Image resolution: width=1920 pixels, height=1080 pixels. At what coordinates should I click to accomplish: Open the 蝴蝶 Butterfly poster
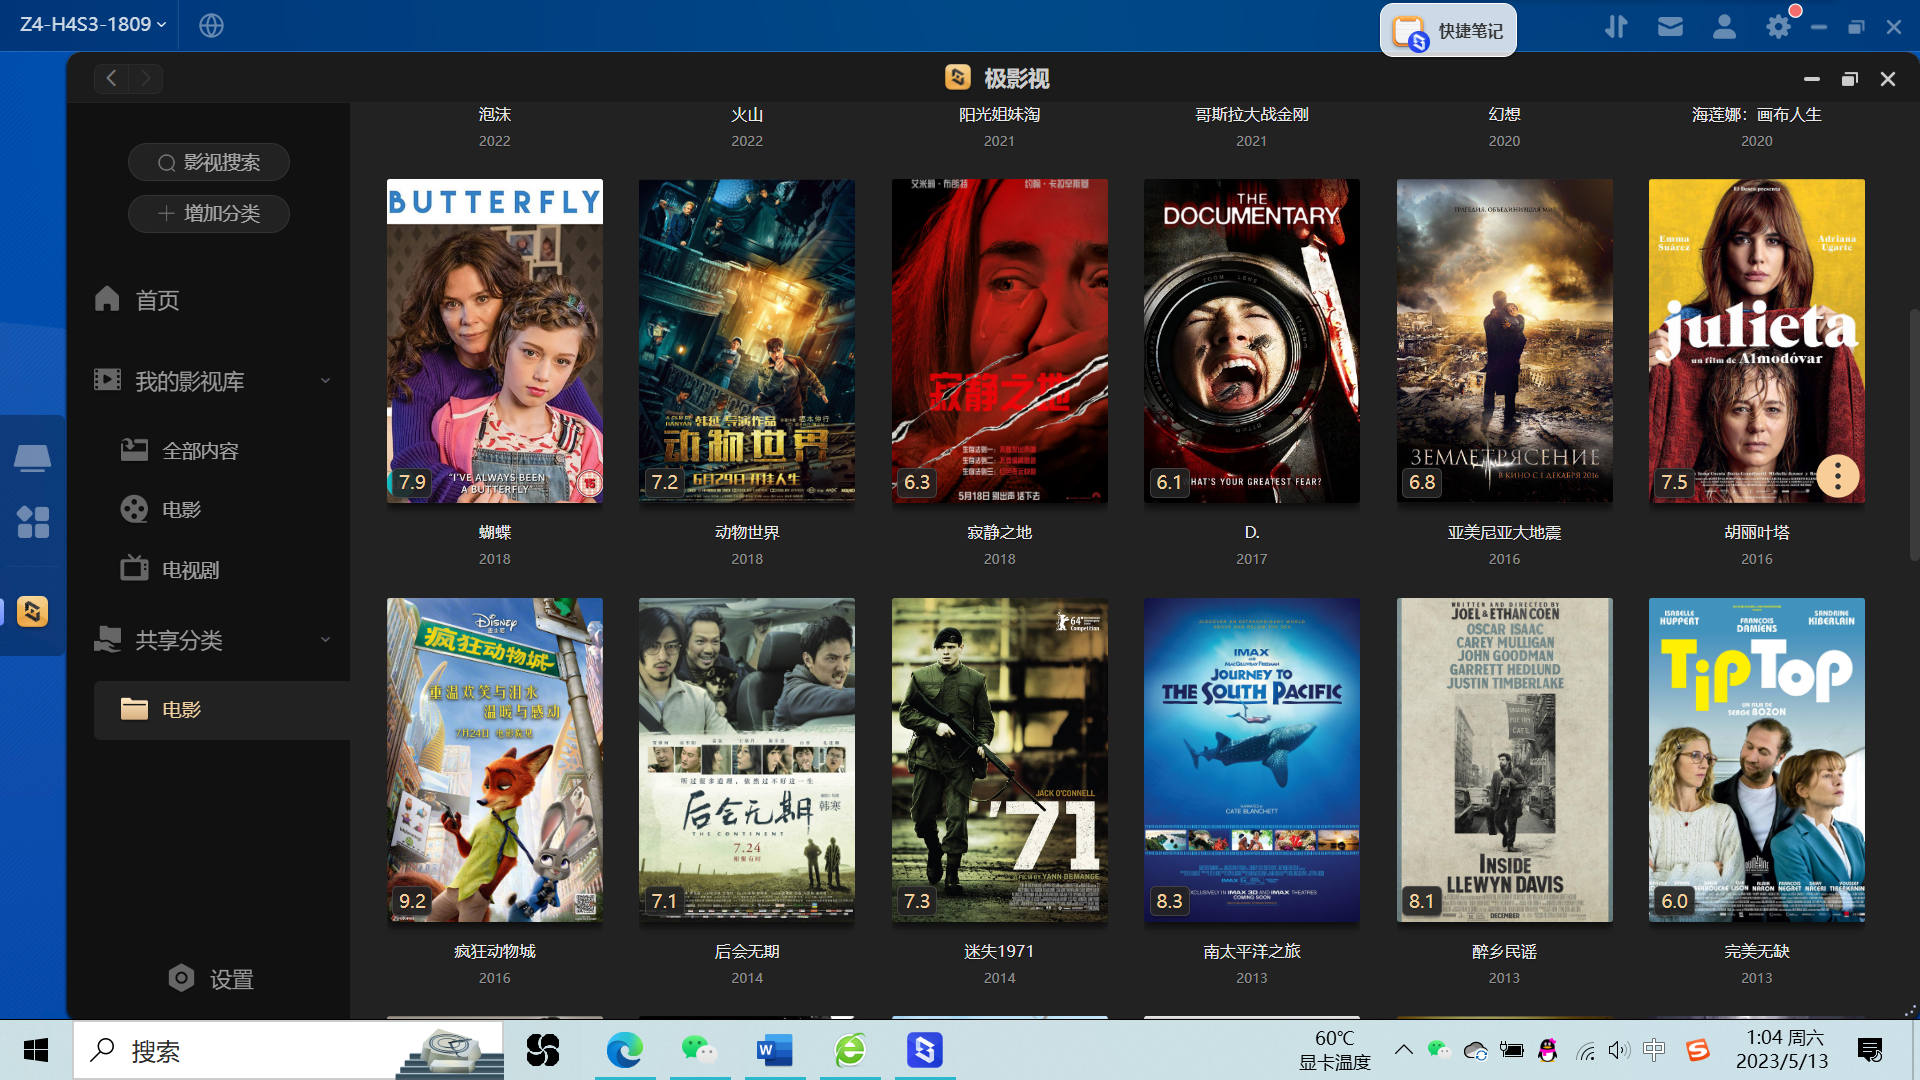tap(495, 341)
